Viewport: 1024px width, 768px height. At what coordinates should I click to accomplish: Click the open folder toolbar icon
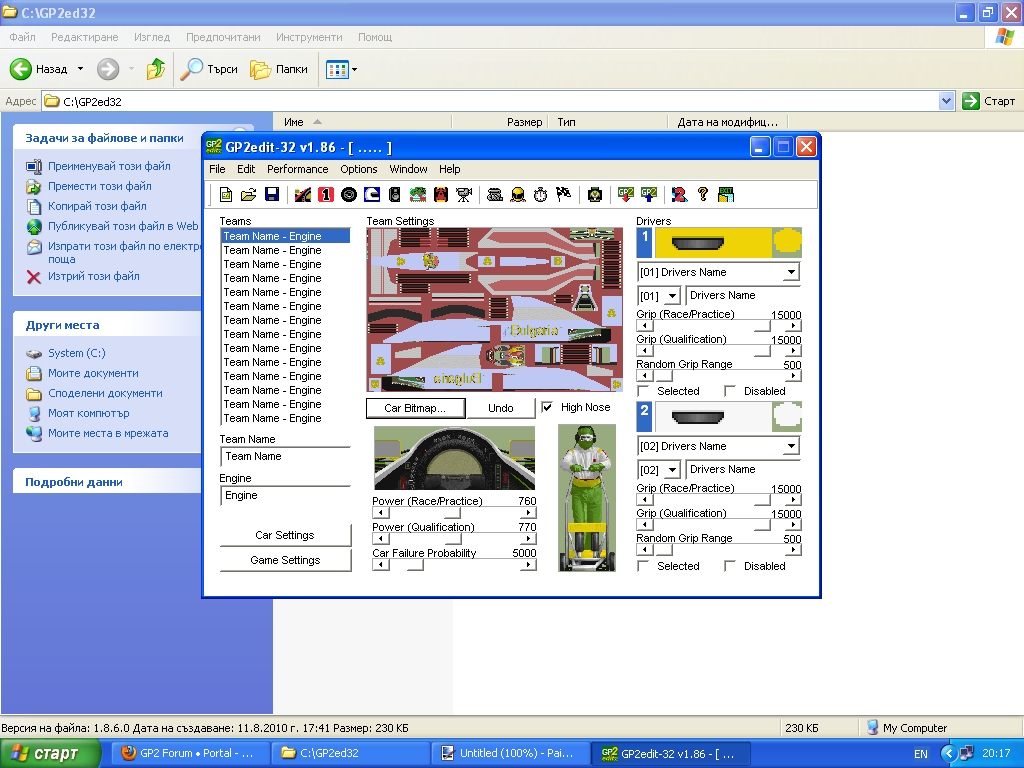point(248,194)
